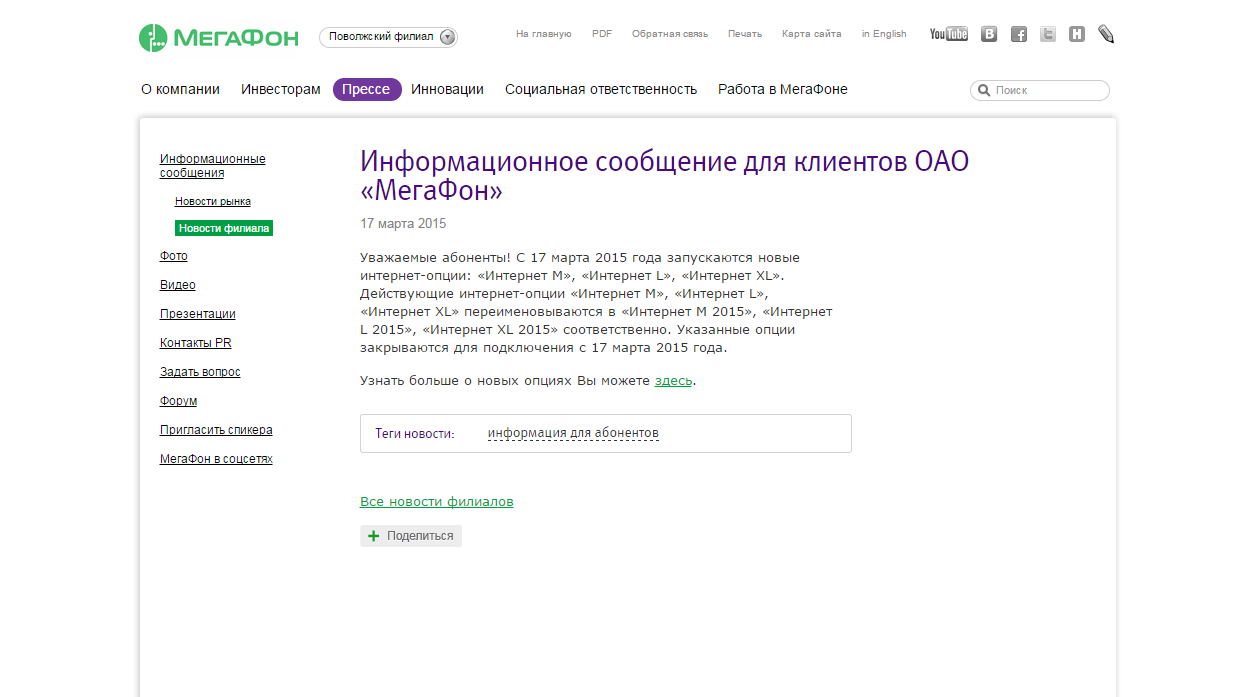Open the MegaFon YouTube channel icon
This screenshot has width=1242, height=697.
pyautogui.click(x=948, y=34)
